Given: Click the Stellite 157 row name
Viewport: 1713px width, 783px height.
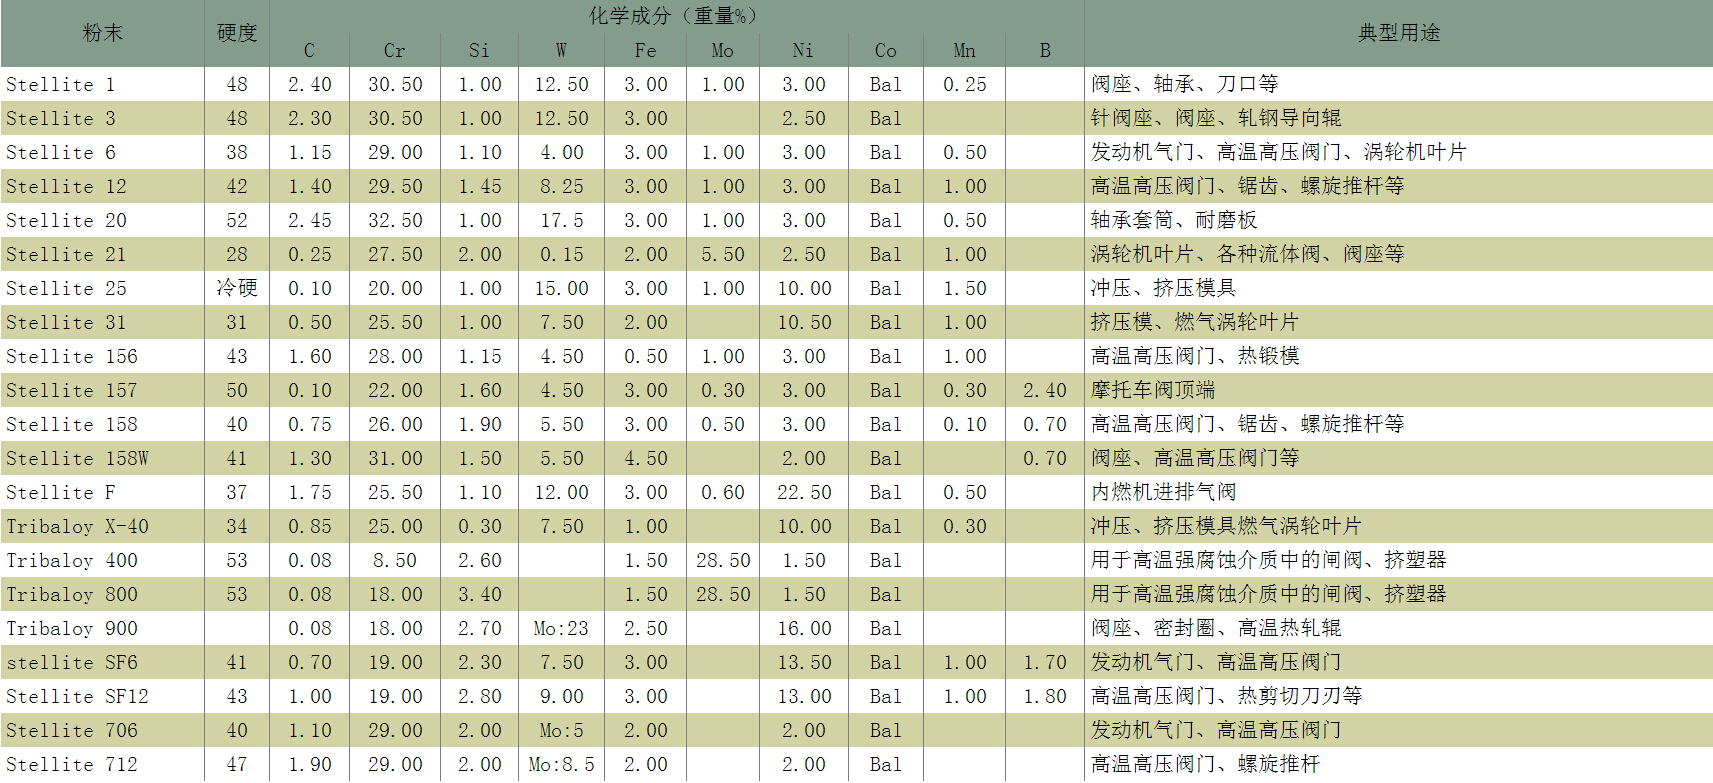Looking at the screenshot, I should (72, 391).
